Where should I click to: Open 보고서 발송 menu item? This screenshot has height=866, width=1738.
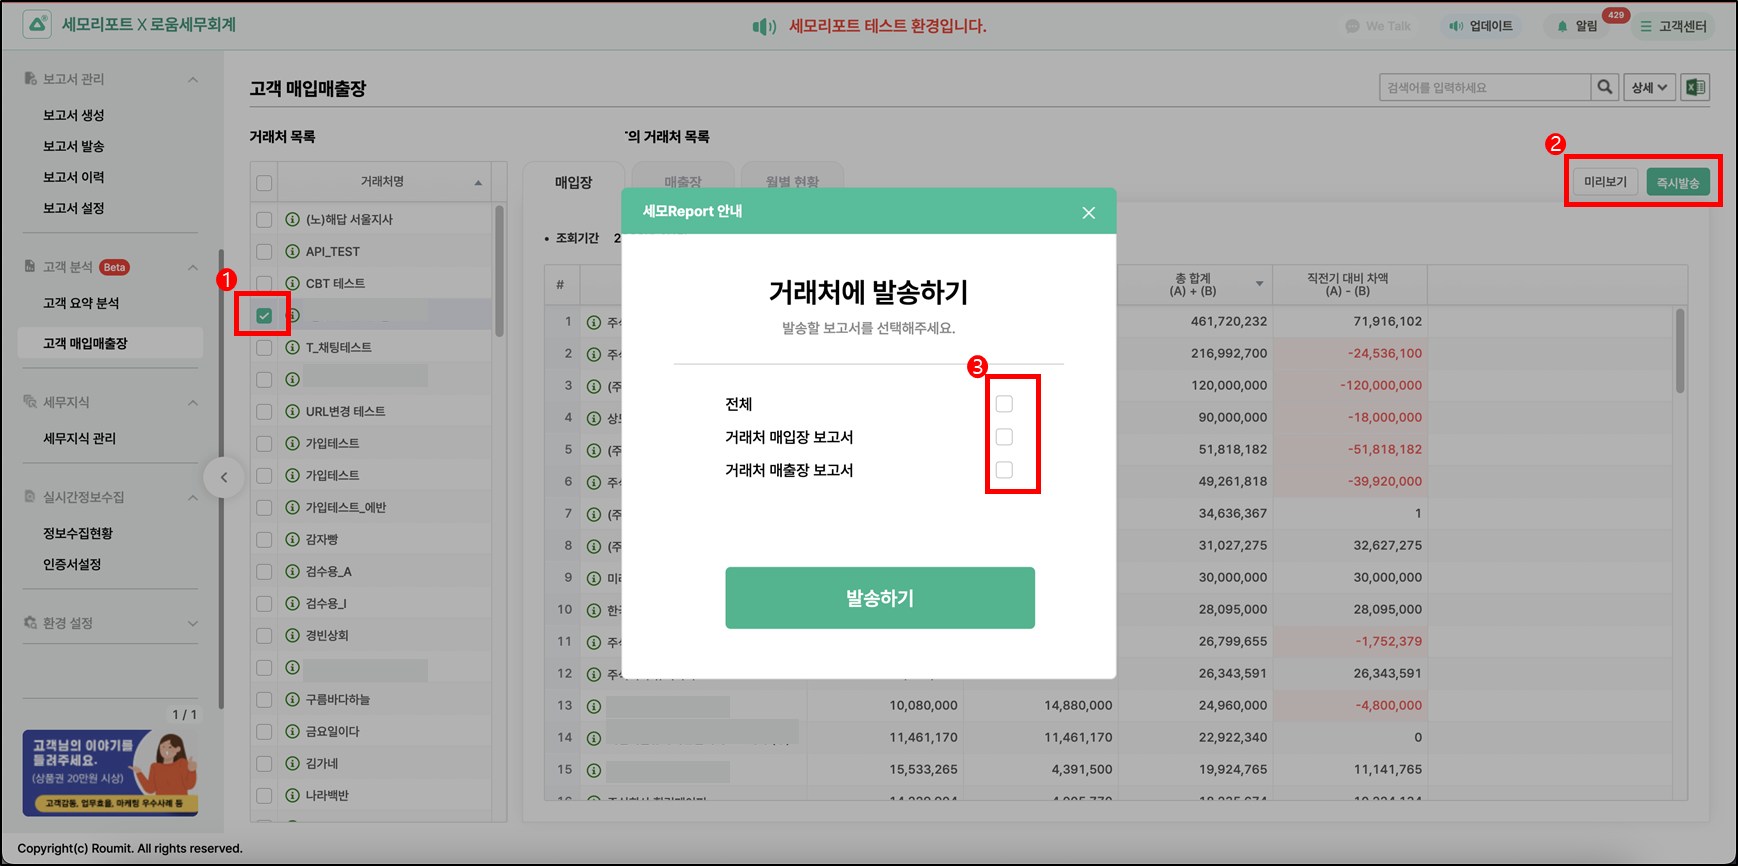coord(73,146)
